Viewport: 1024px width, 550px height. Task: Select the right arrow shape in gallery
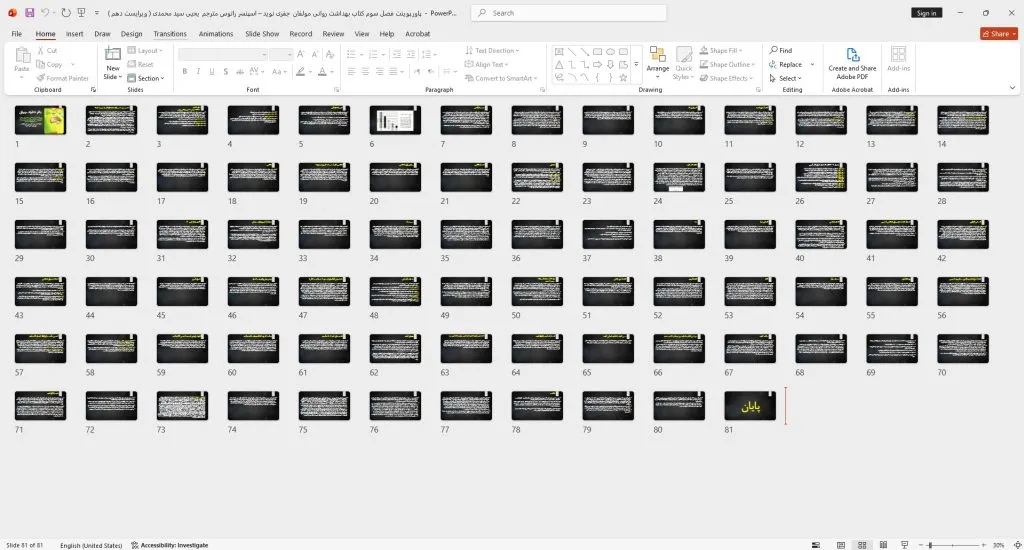point(597,64)
